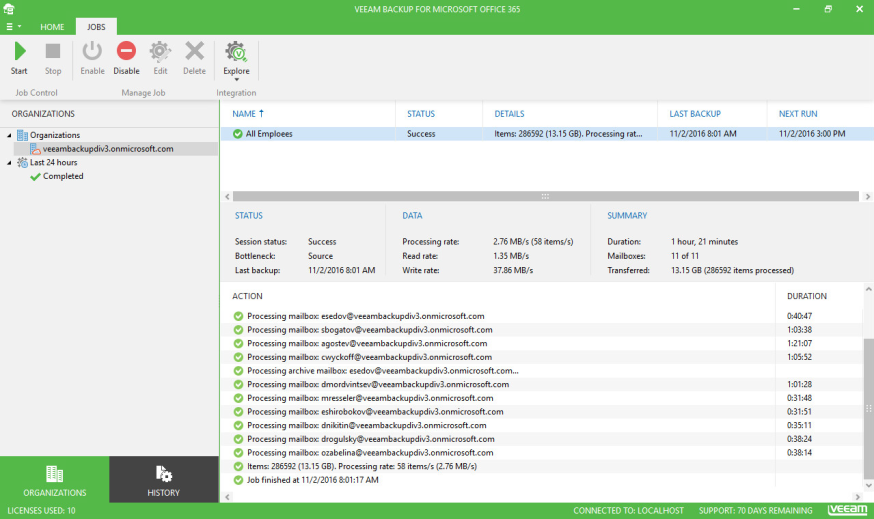Click the ORGANIZATIONS building icon
874x519 pixels.
coord(55,474)
